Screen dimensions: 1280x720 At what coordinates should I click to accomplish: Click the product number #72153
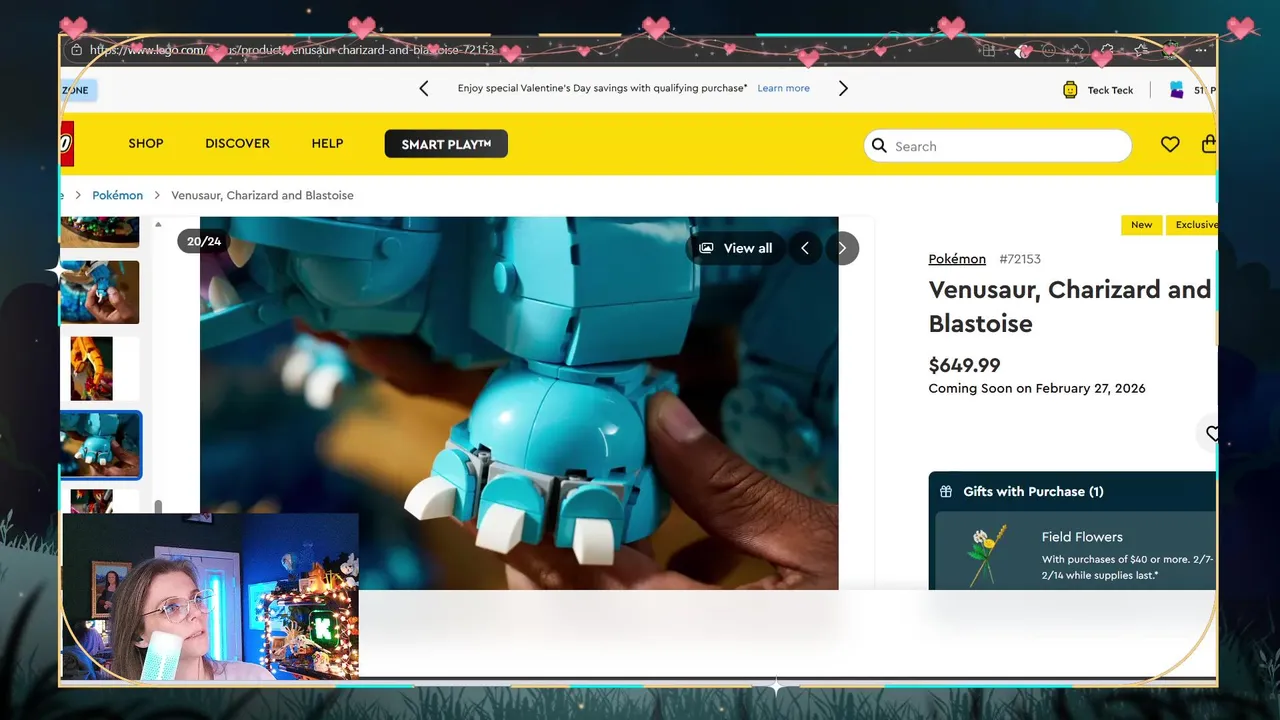tap(1020, 259)
